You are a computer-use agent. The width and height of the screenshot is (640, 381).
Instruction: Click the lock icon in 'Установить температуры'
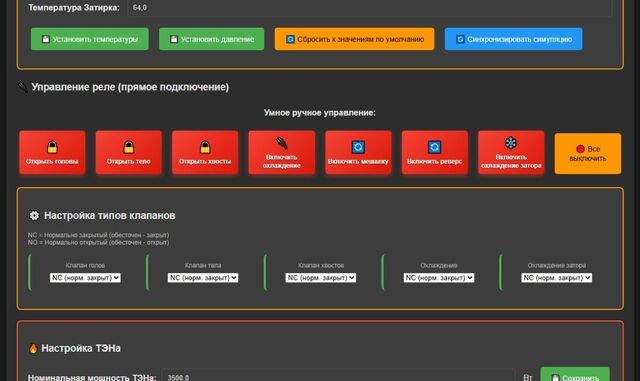[46, 39]
